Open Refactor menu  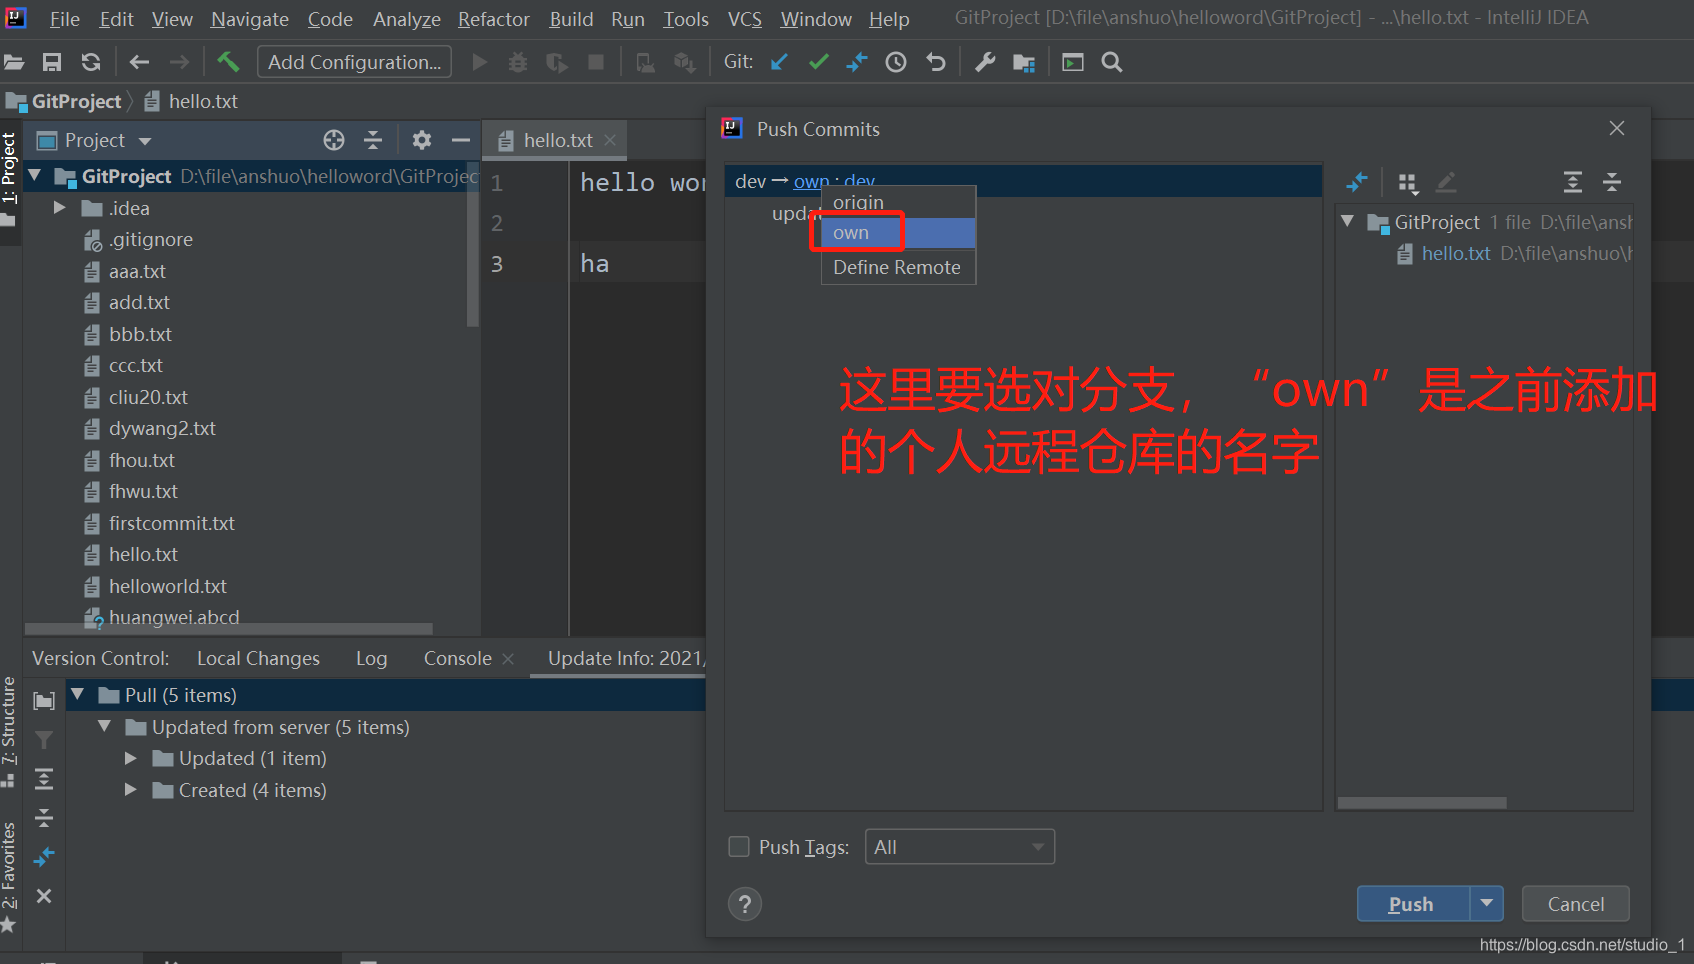[x=494, y=19]
